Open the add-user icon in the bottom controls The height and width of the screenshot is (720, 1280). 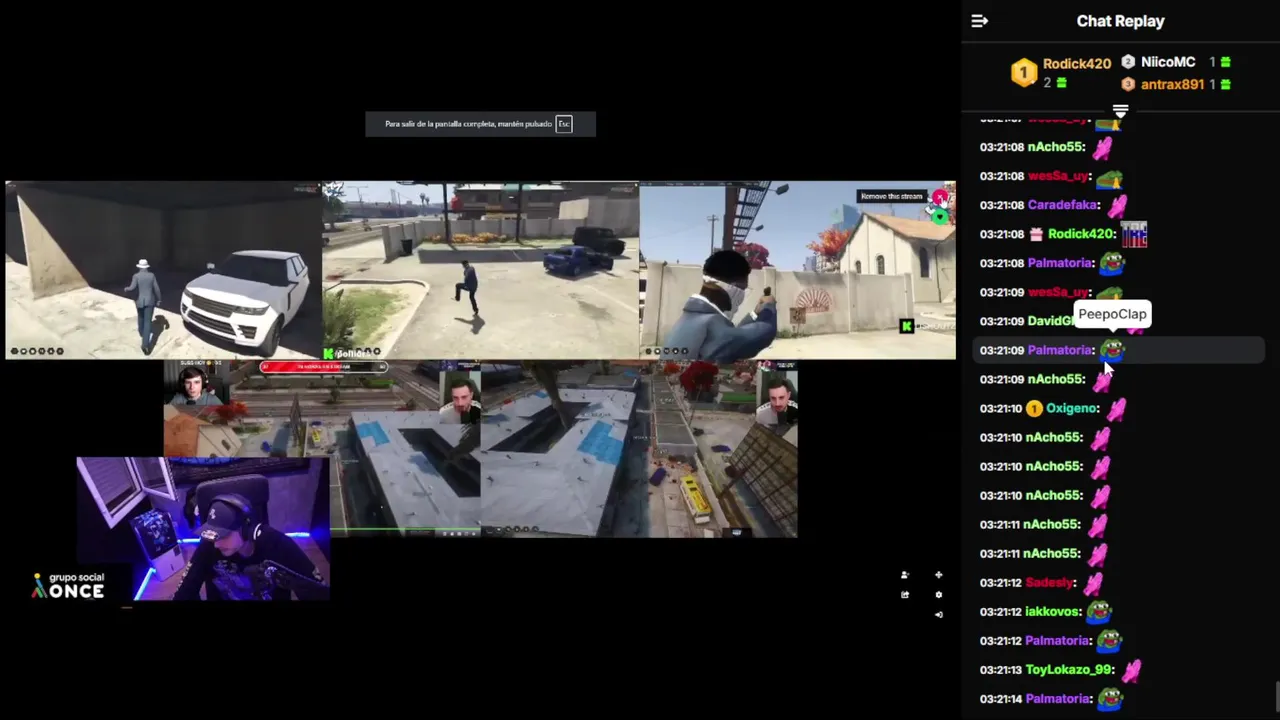pyautogui.click(x=904, y=575)
